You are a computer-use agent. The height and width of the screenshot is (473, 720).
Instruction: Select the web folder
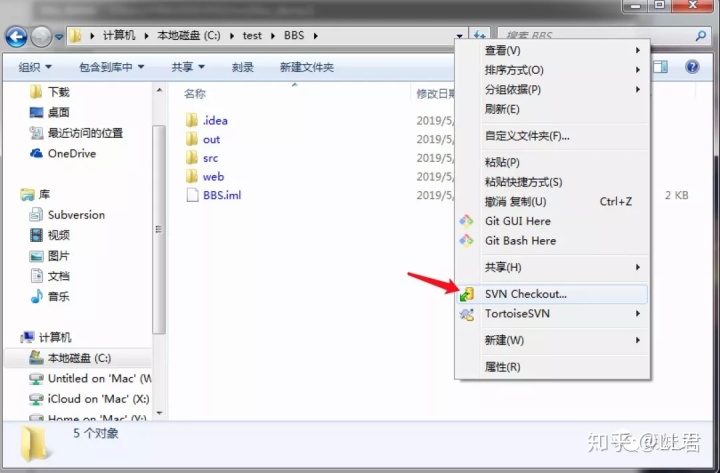click(205, 176)
